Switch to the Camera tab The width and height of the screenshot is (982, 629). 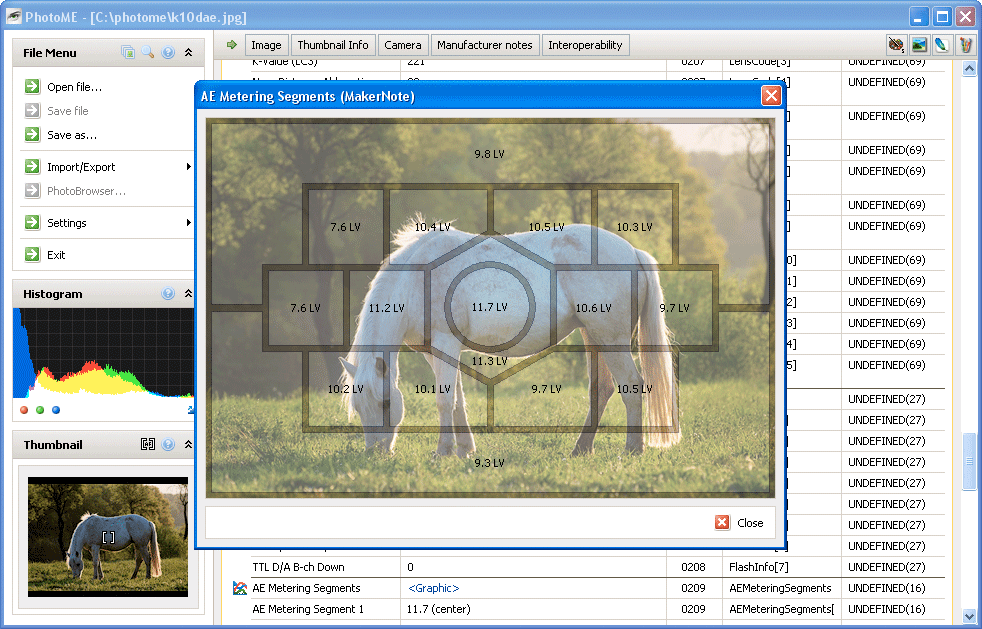(403, 45)
